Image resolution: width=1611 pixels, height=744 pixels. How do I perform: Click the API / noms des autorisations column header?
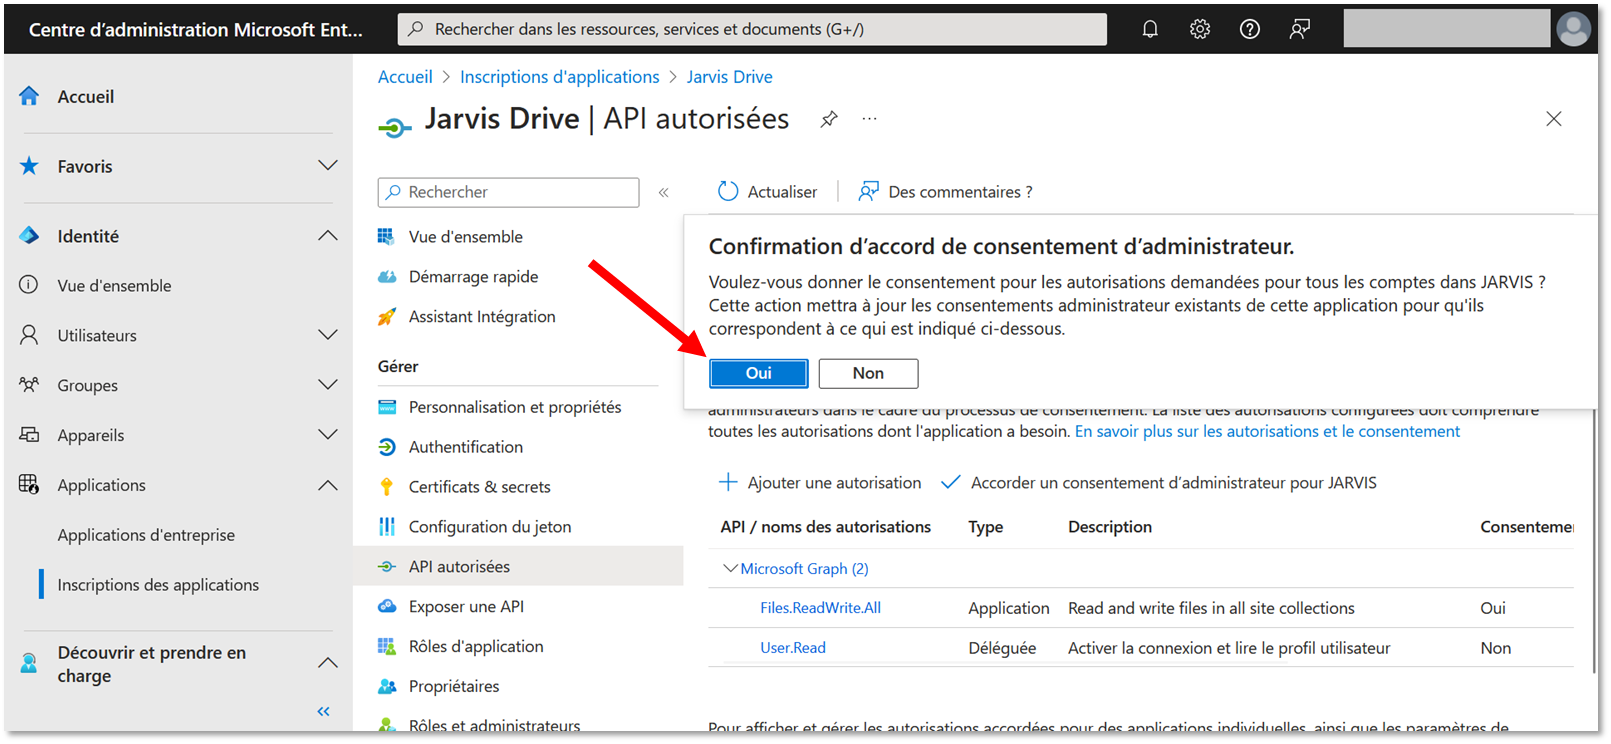point(826,527)
